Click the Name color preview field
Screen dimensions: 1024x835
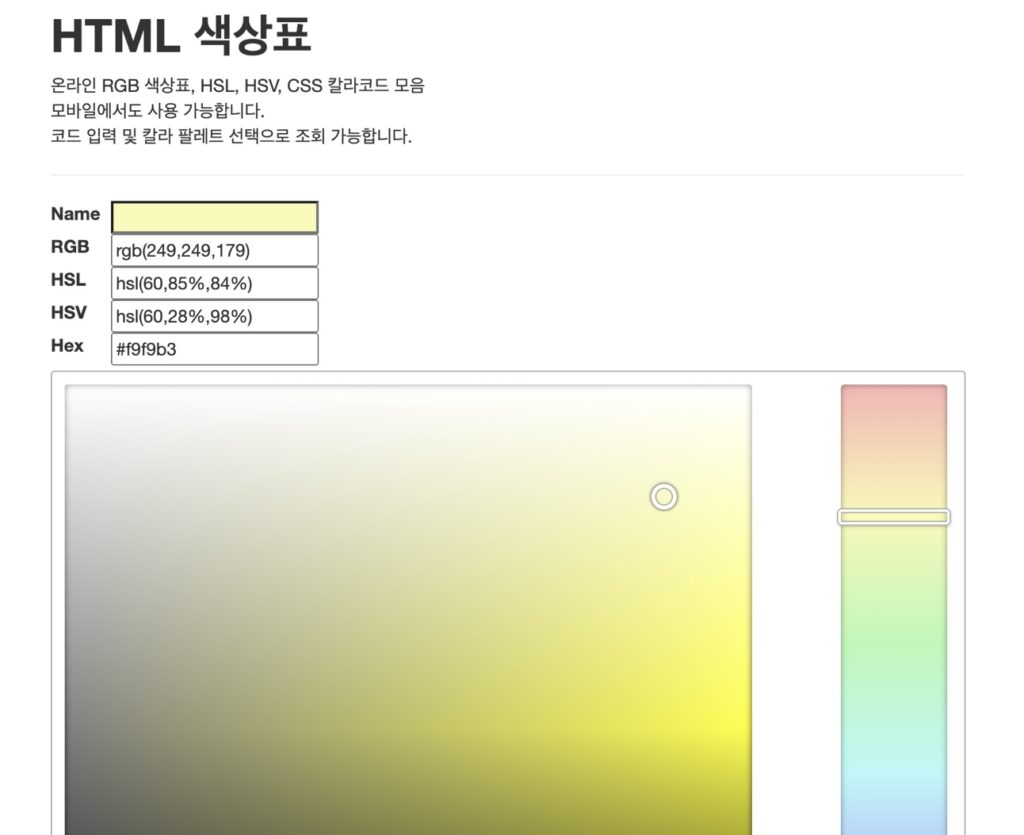pyautogui.click(x=214, y=217)
